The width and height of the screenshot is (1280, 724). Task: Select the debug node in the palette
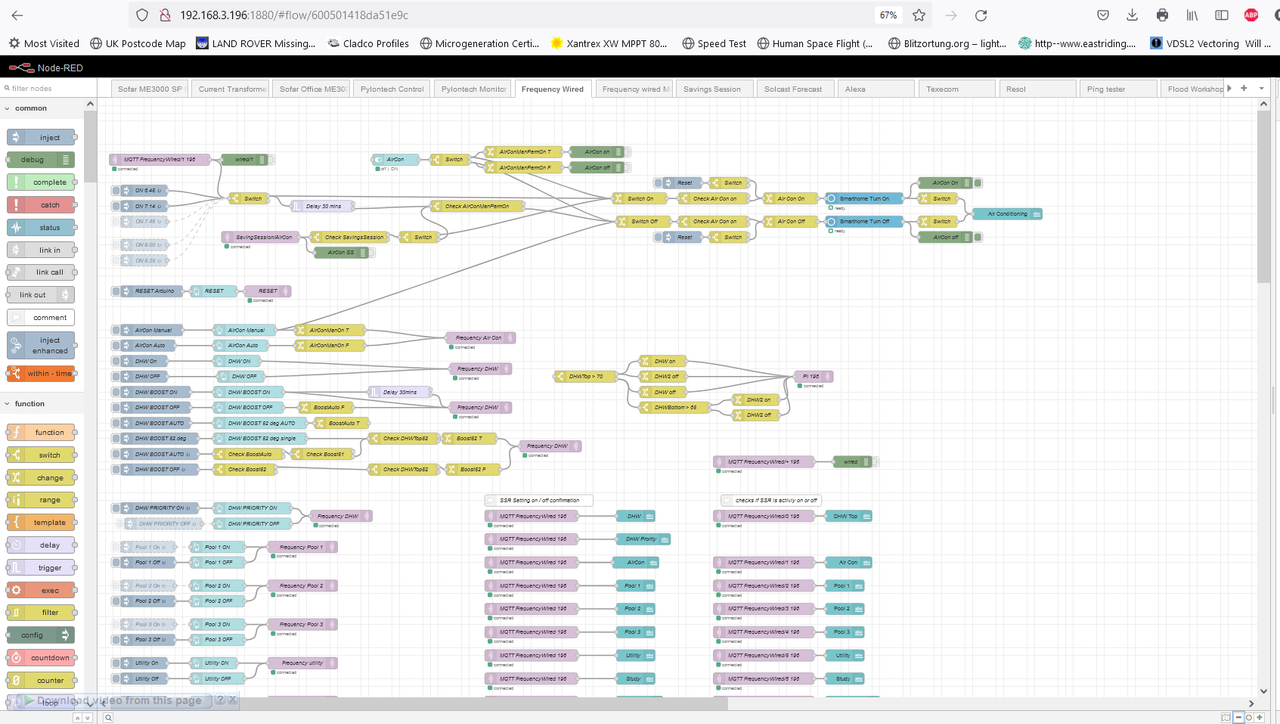click(x=40, y=159)
